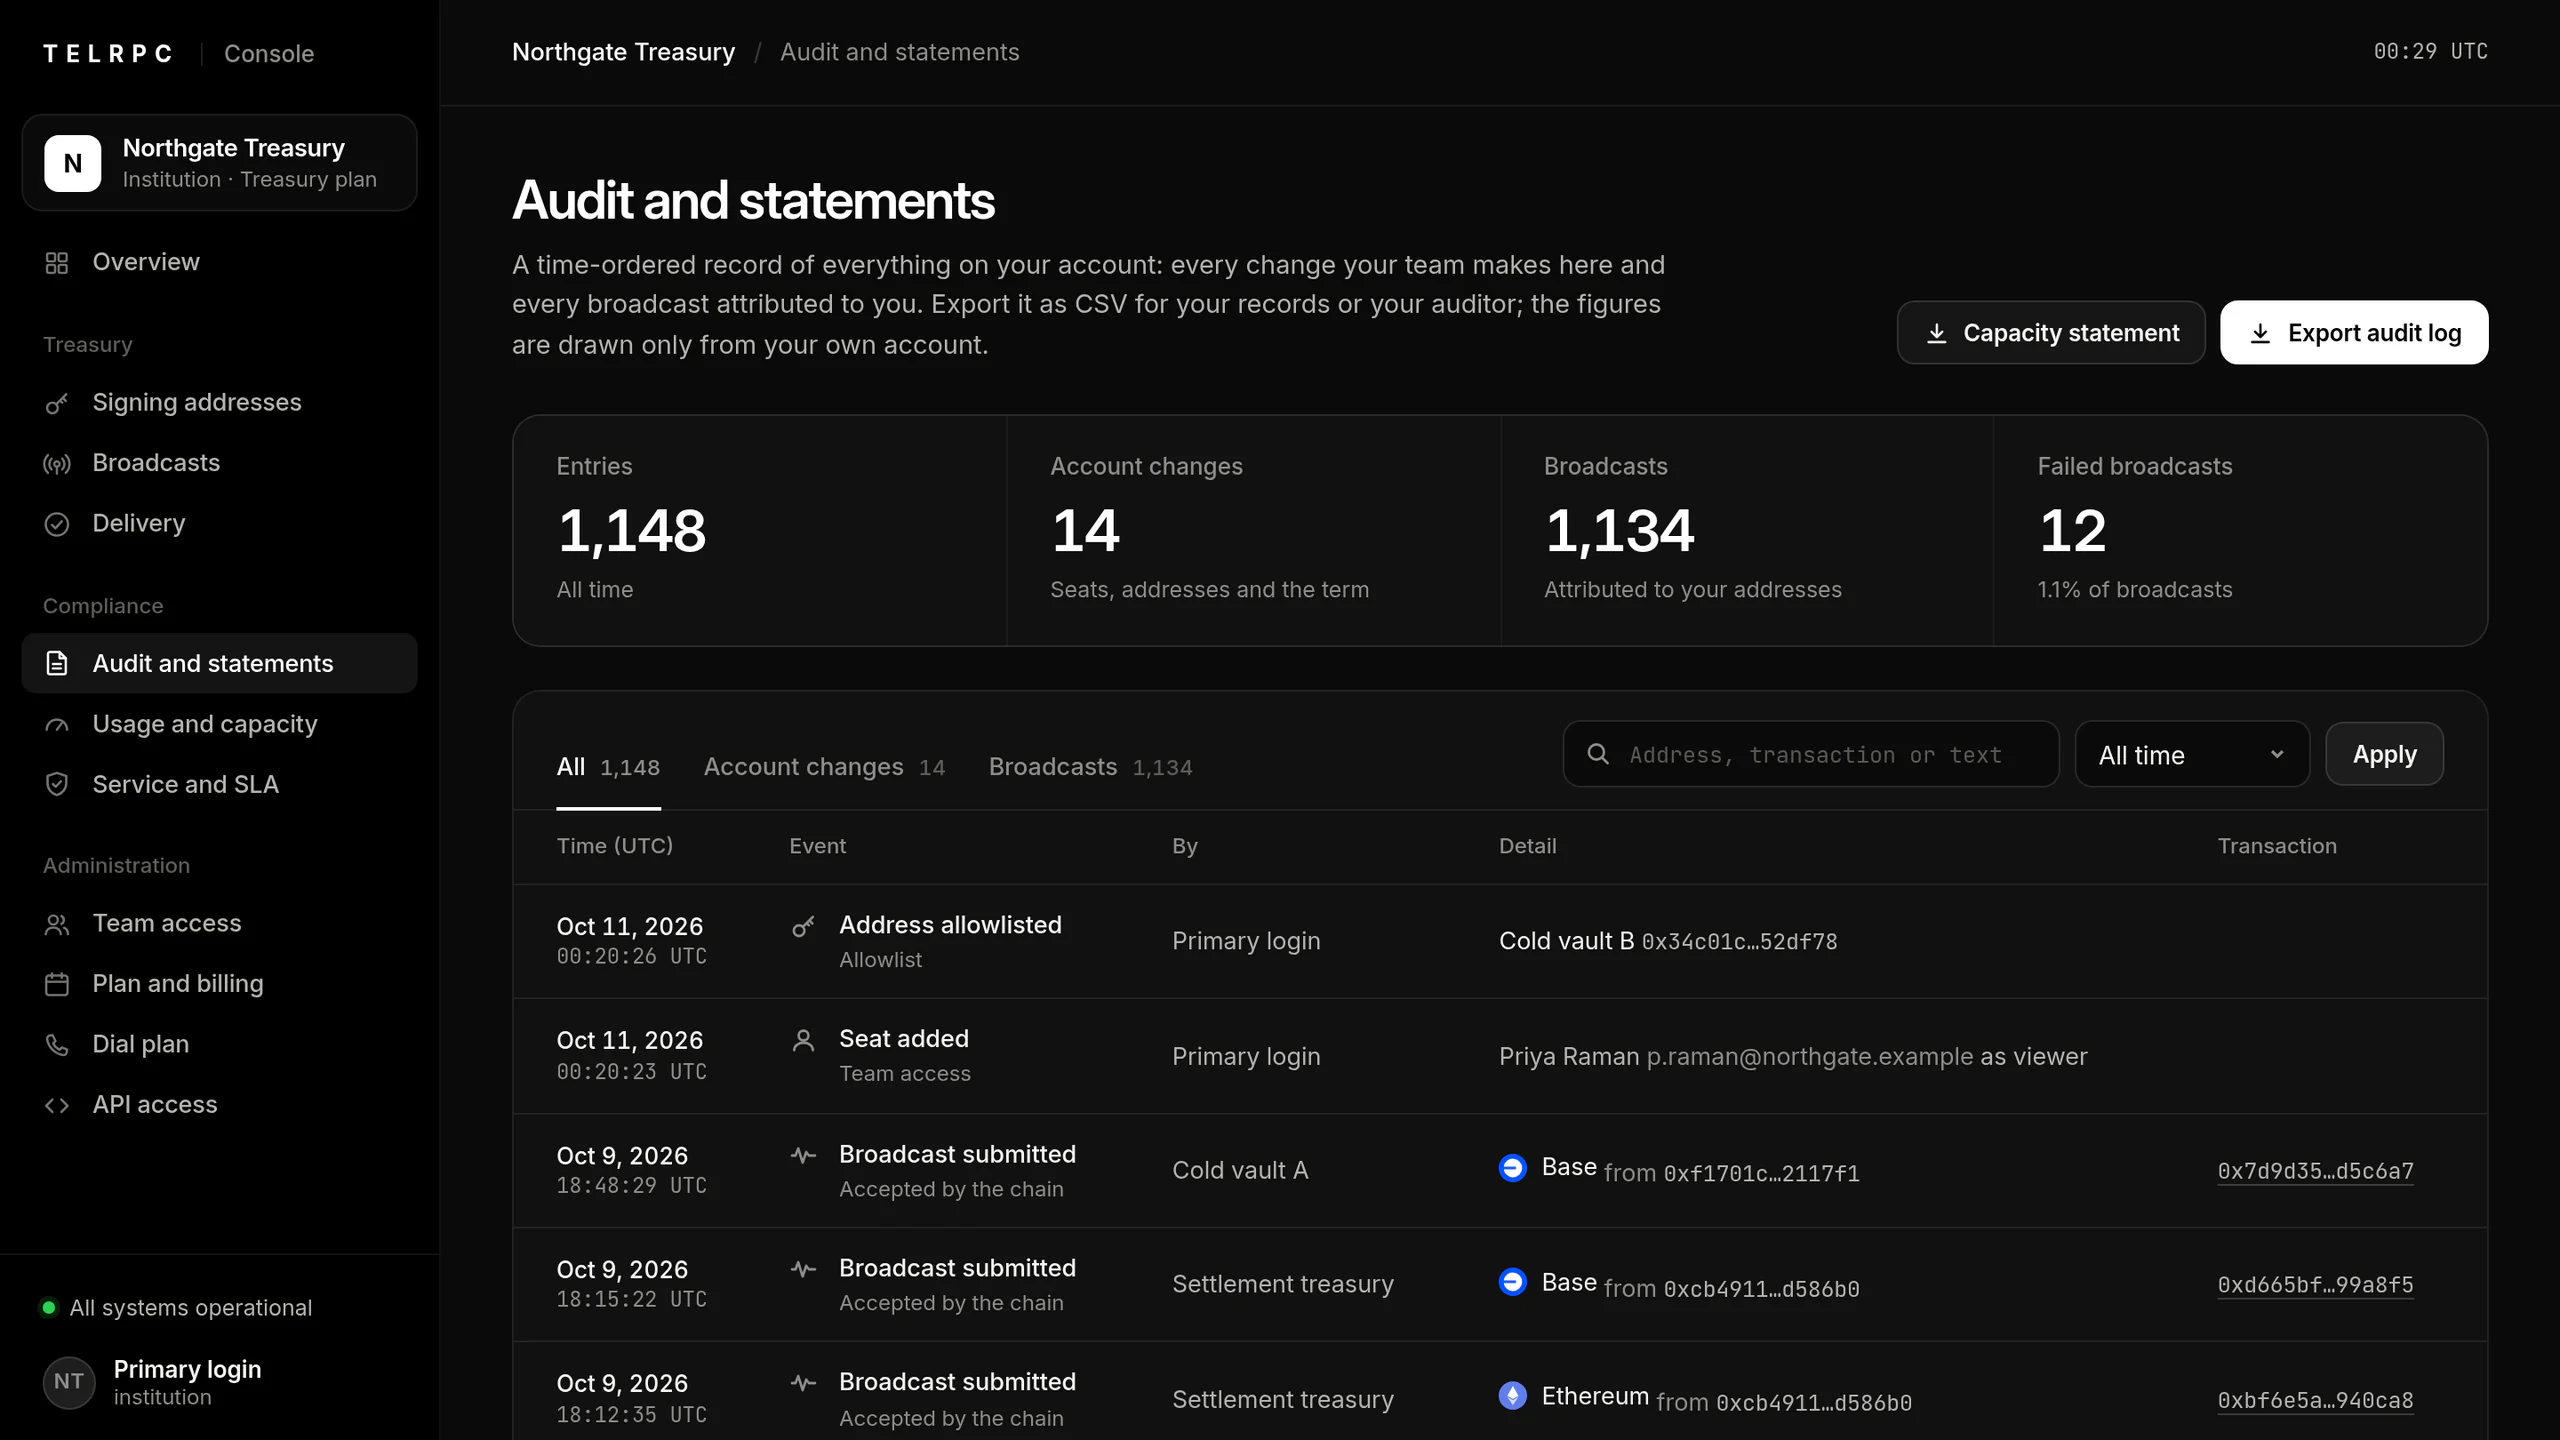This screenshot has width=2560, height=1440.
Task: Open the All time range dropdown
Action: (x=2192, y=754)
